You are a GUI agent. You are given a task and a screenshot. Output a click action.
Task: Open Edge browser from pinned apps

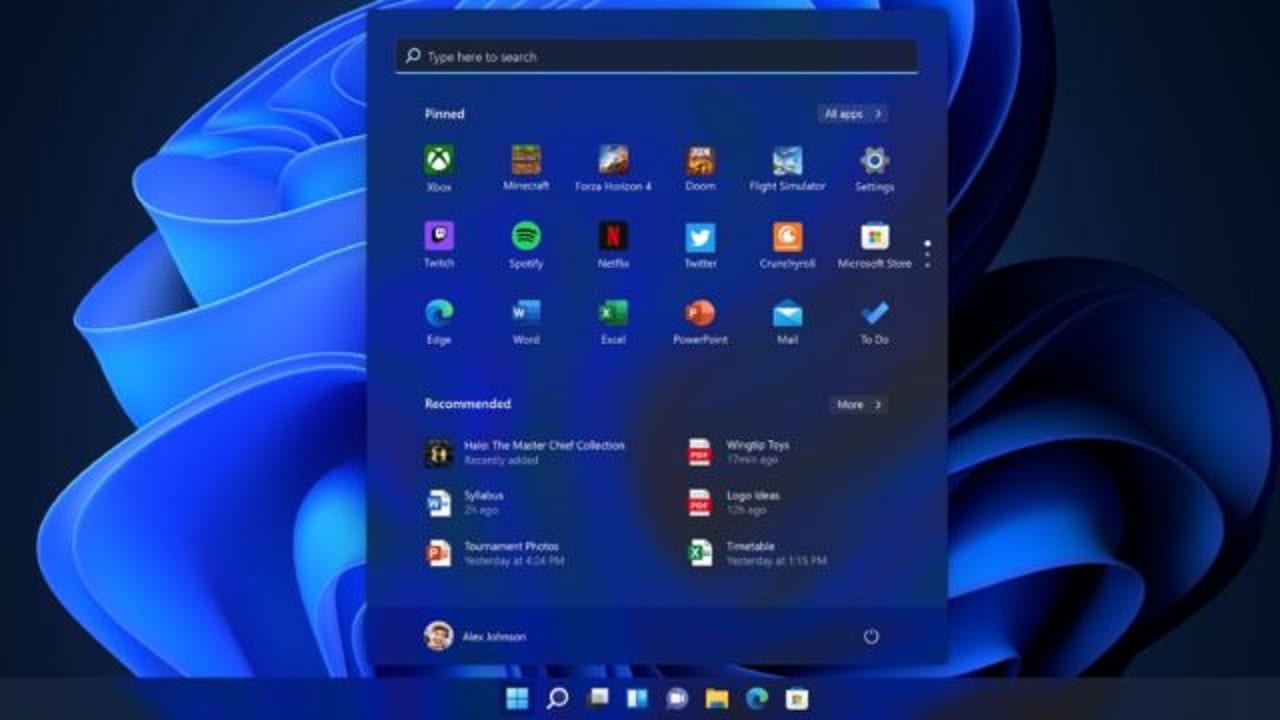[439, 321]
